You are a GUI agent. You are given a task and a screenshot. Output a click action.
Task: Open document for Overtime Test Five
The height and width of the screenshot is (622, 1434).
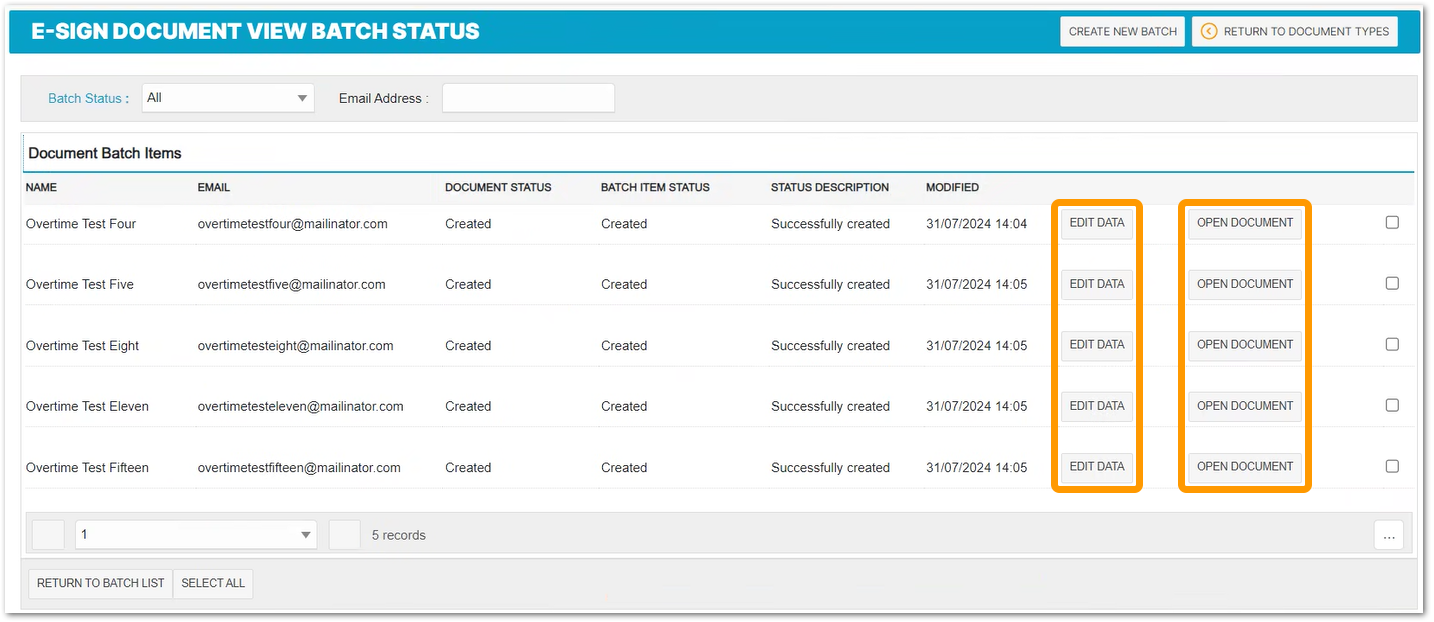(1245, 284)
